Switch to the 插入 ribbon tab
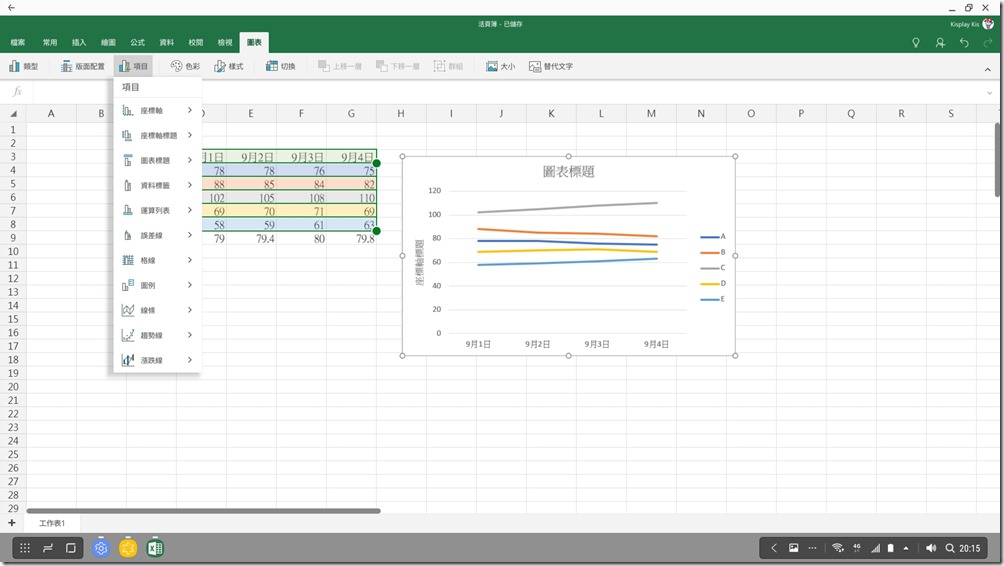Viewport: 1004px width, 566px height. click(x=79, y=43)
